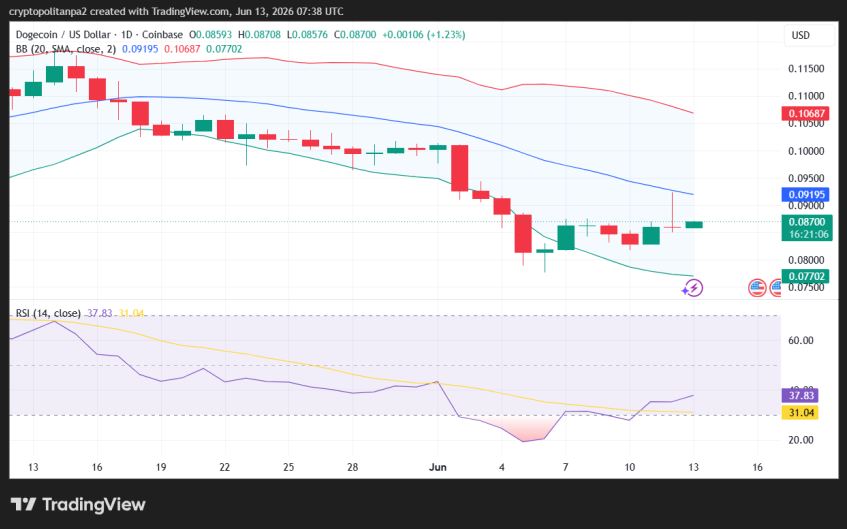
Task: Click the BB (20, SMA, close, 2) indicator label
Action: 65,49
